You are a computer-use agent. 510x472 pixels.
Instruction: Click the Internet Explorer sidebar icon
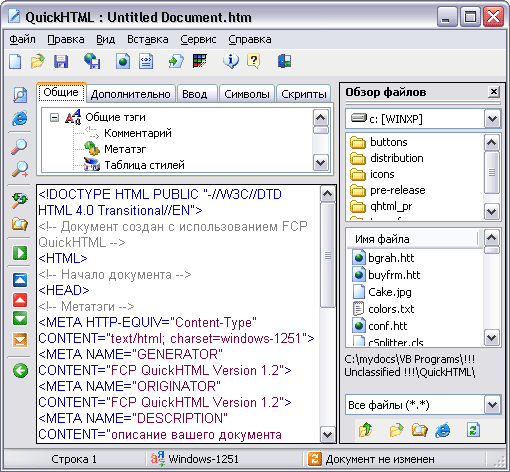click(x=20, y=118)
